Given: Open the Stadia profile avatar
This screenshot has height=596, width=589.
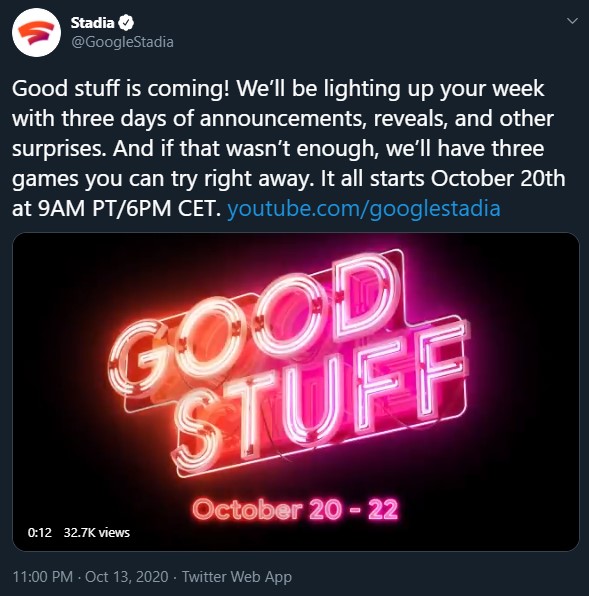Looking at the screenshot, I should pos(36,33).
